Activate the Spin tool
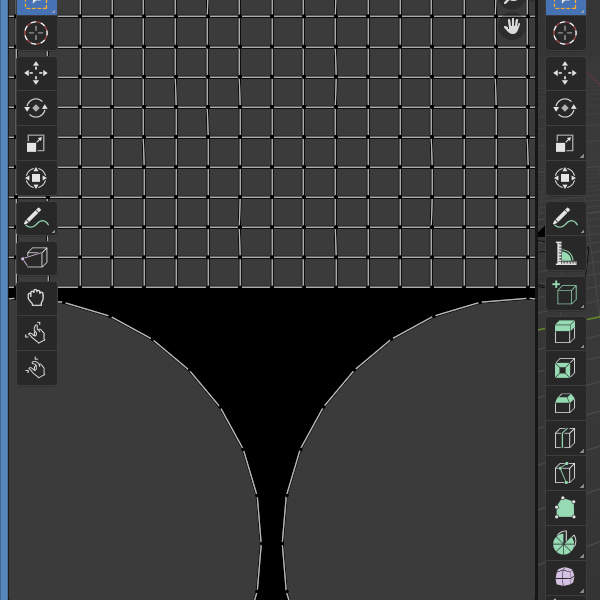 [x=565, y=543]
